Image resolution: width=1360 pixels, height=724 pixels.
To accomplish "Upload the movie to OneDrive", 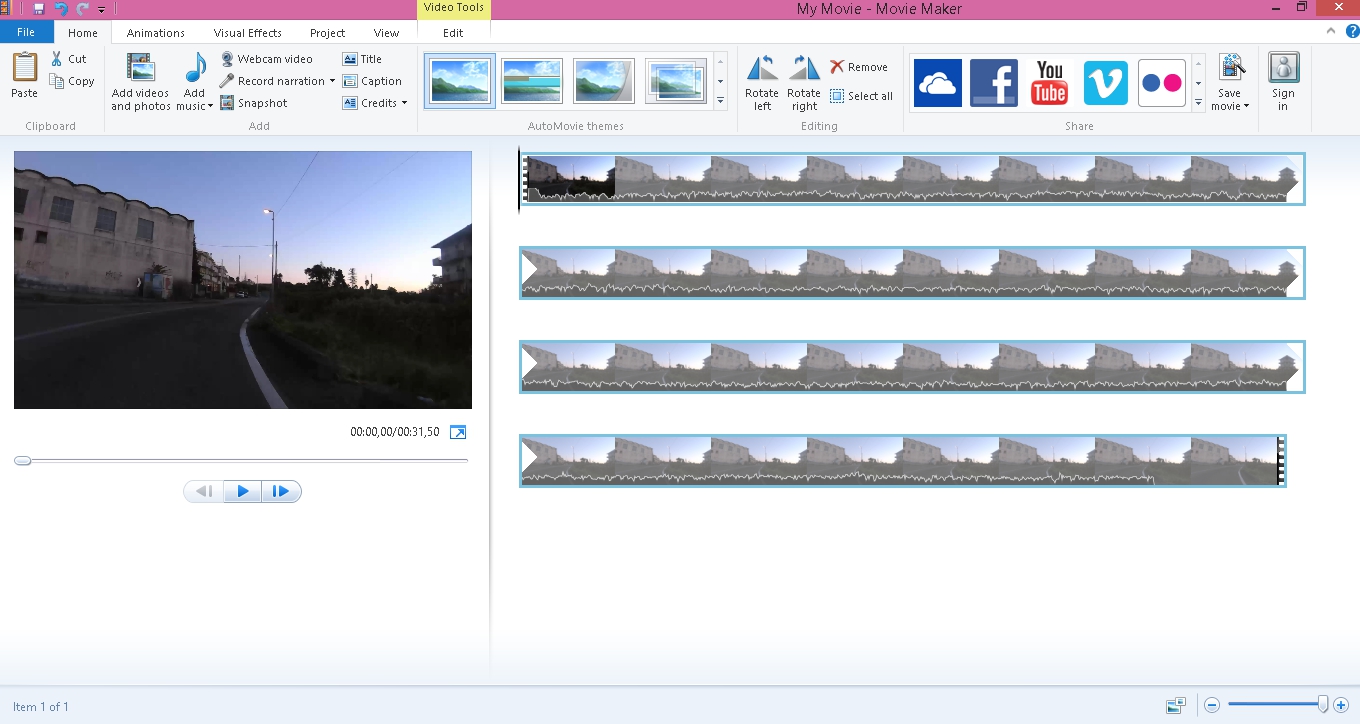I will pyautogui.click(x=937, y=82).
